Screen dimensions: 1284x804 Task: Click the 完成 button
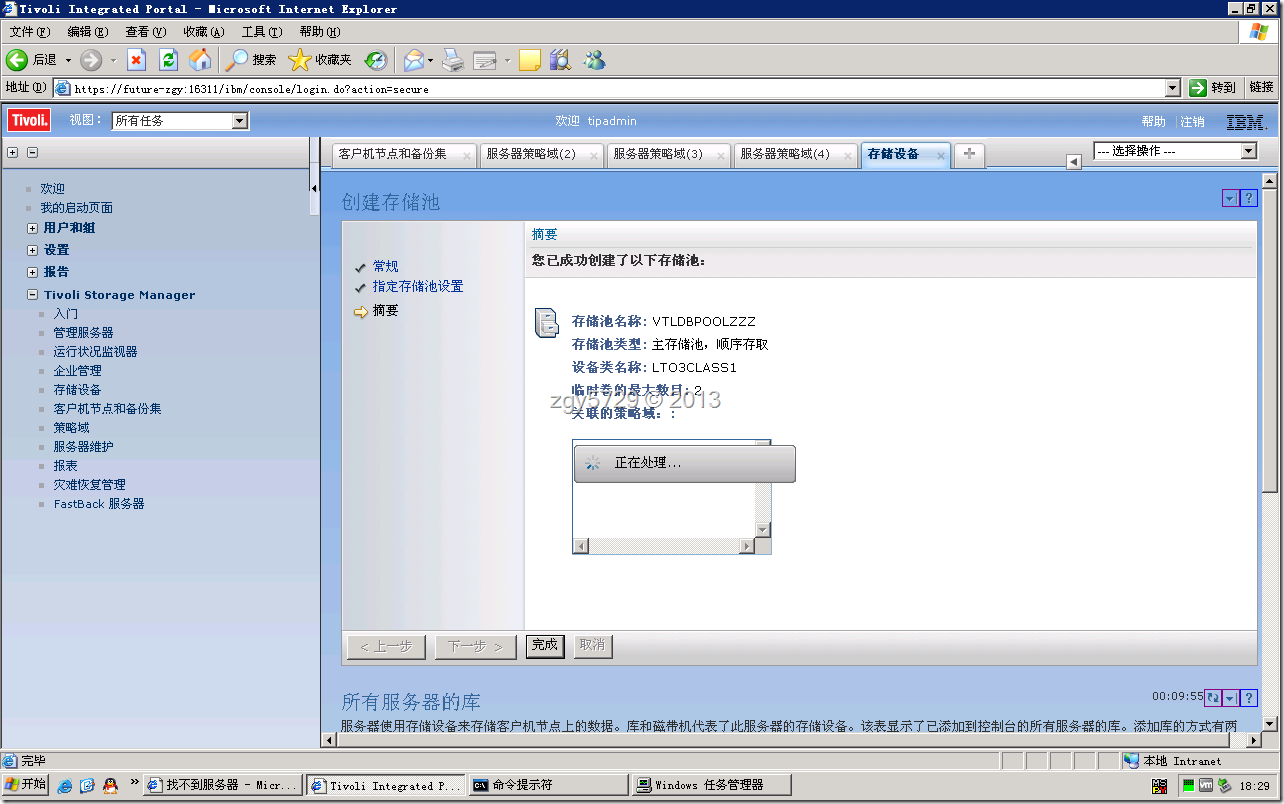point(545,645)
